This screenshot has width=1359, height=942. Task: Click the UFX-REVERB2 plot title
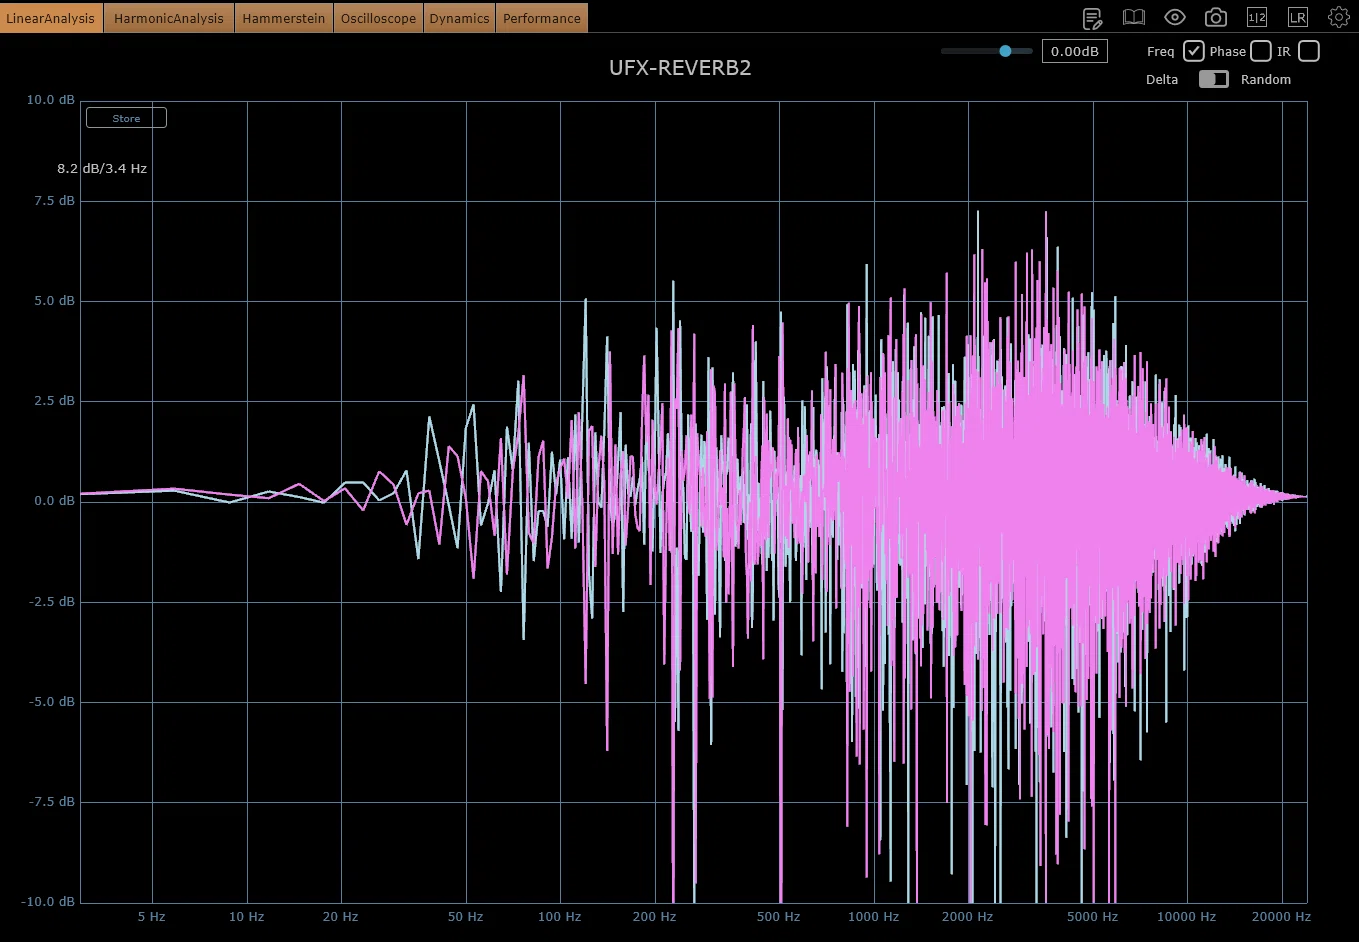680,68
